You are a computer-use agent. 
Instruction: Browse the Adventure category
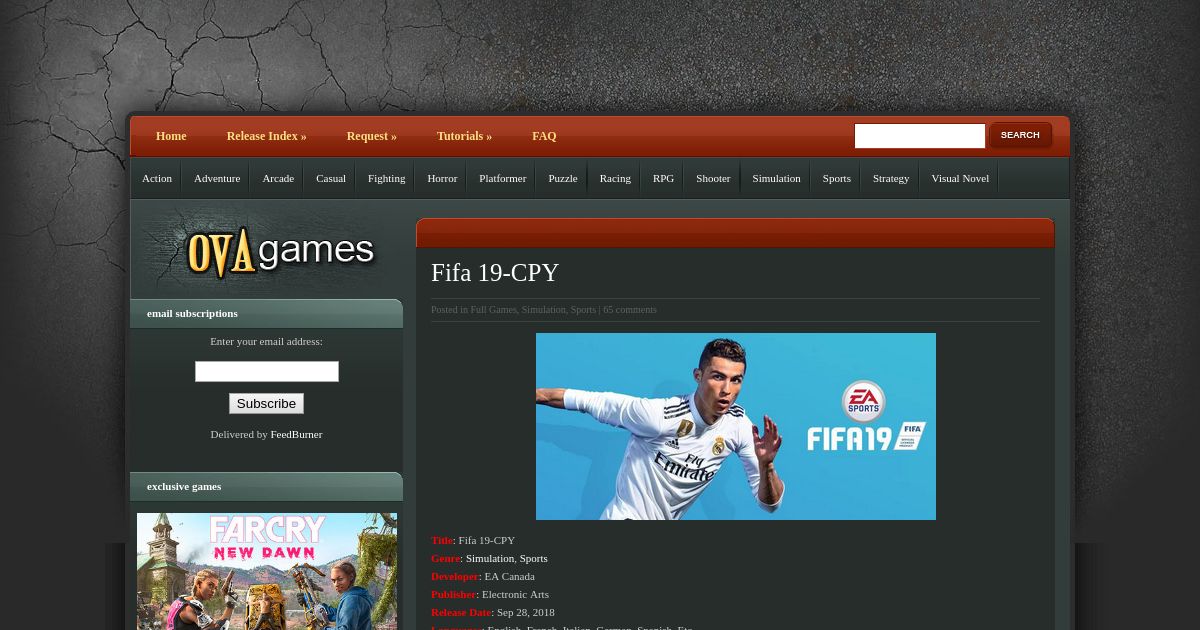217,178
